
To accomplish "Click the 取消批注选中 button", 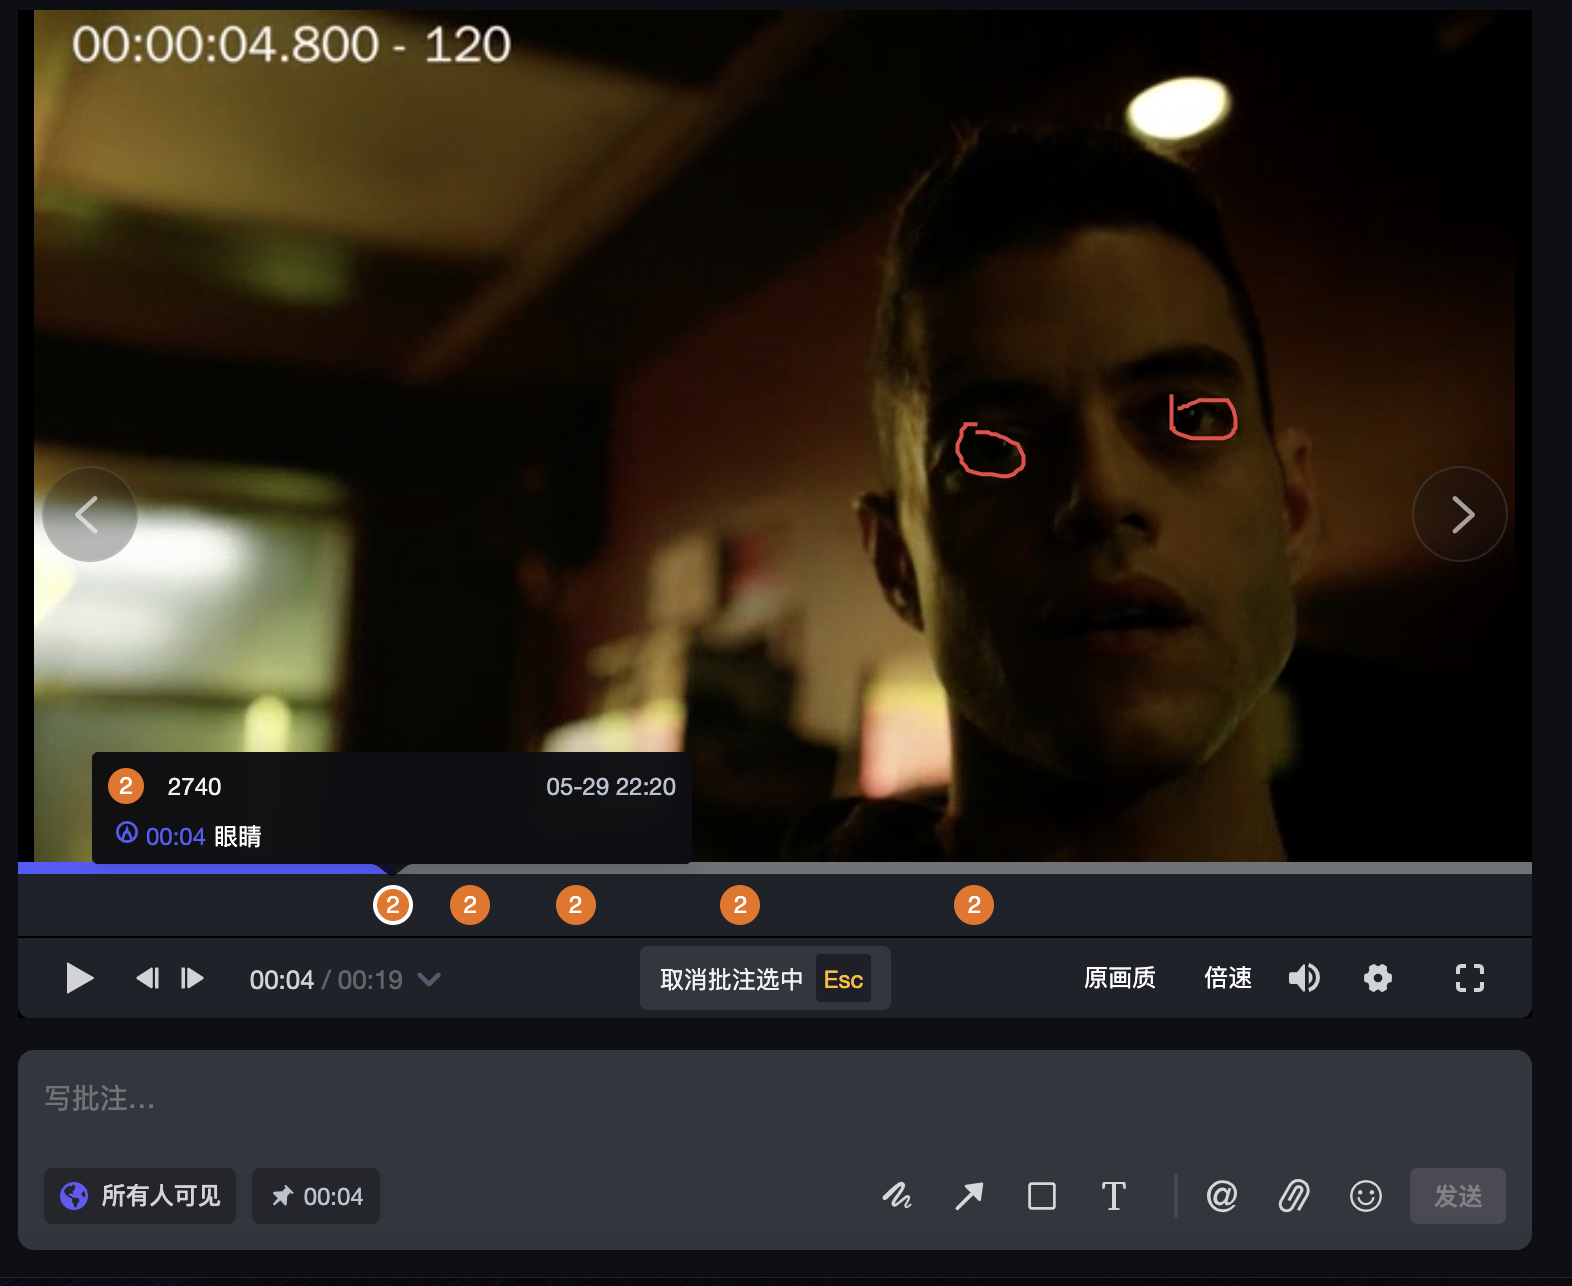I will point(765,979).
